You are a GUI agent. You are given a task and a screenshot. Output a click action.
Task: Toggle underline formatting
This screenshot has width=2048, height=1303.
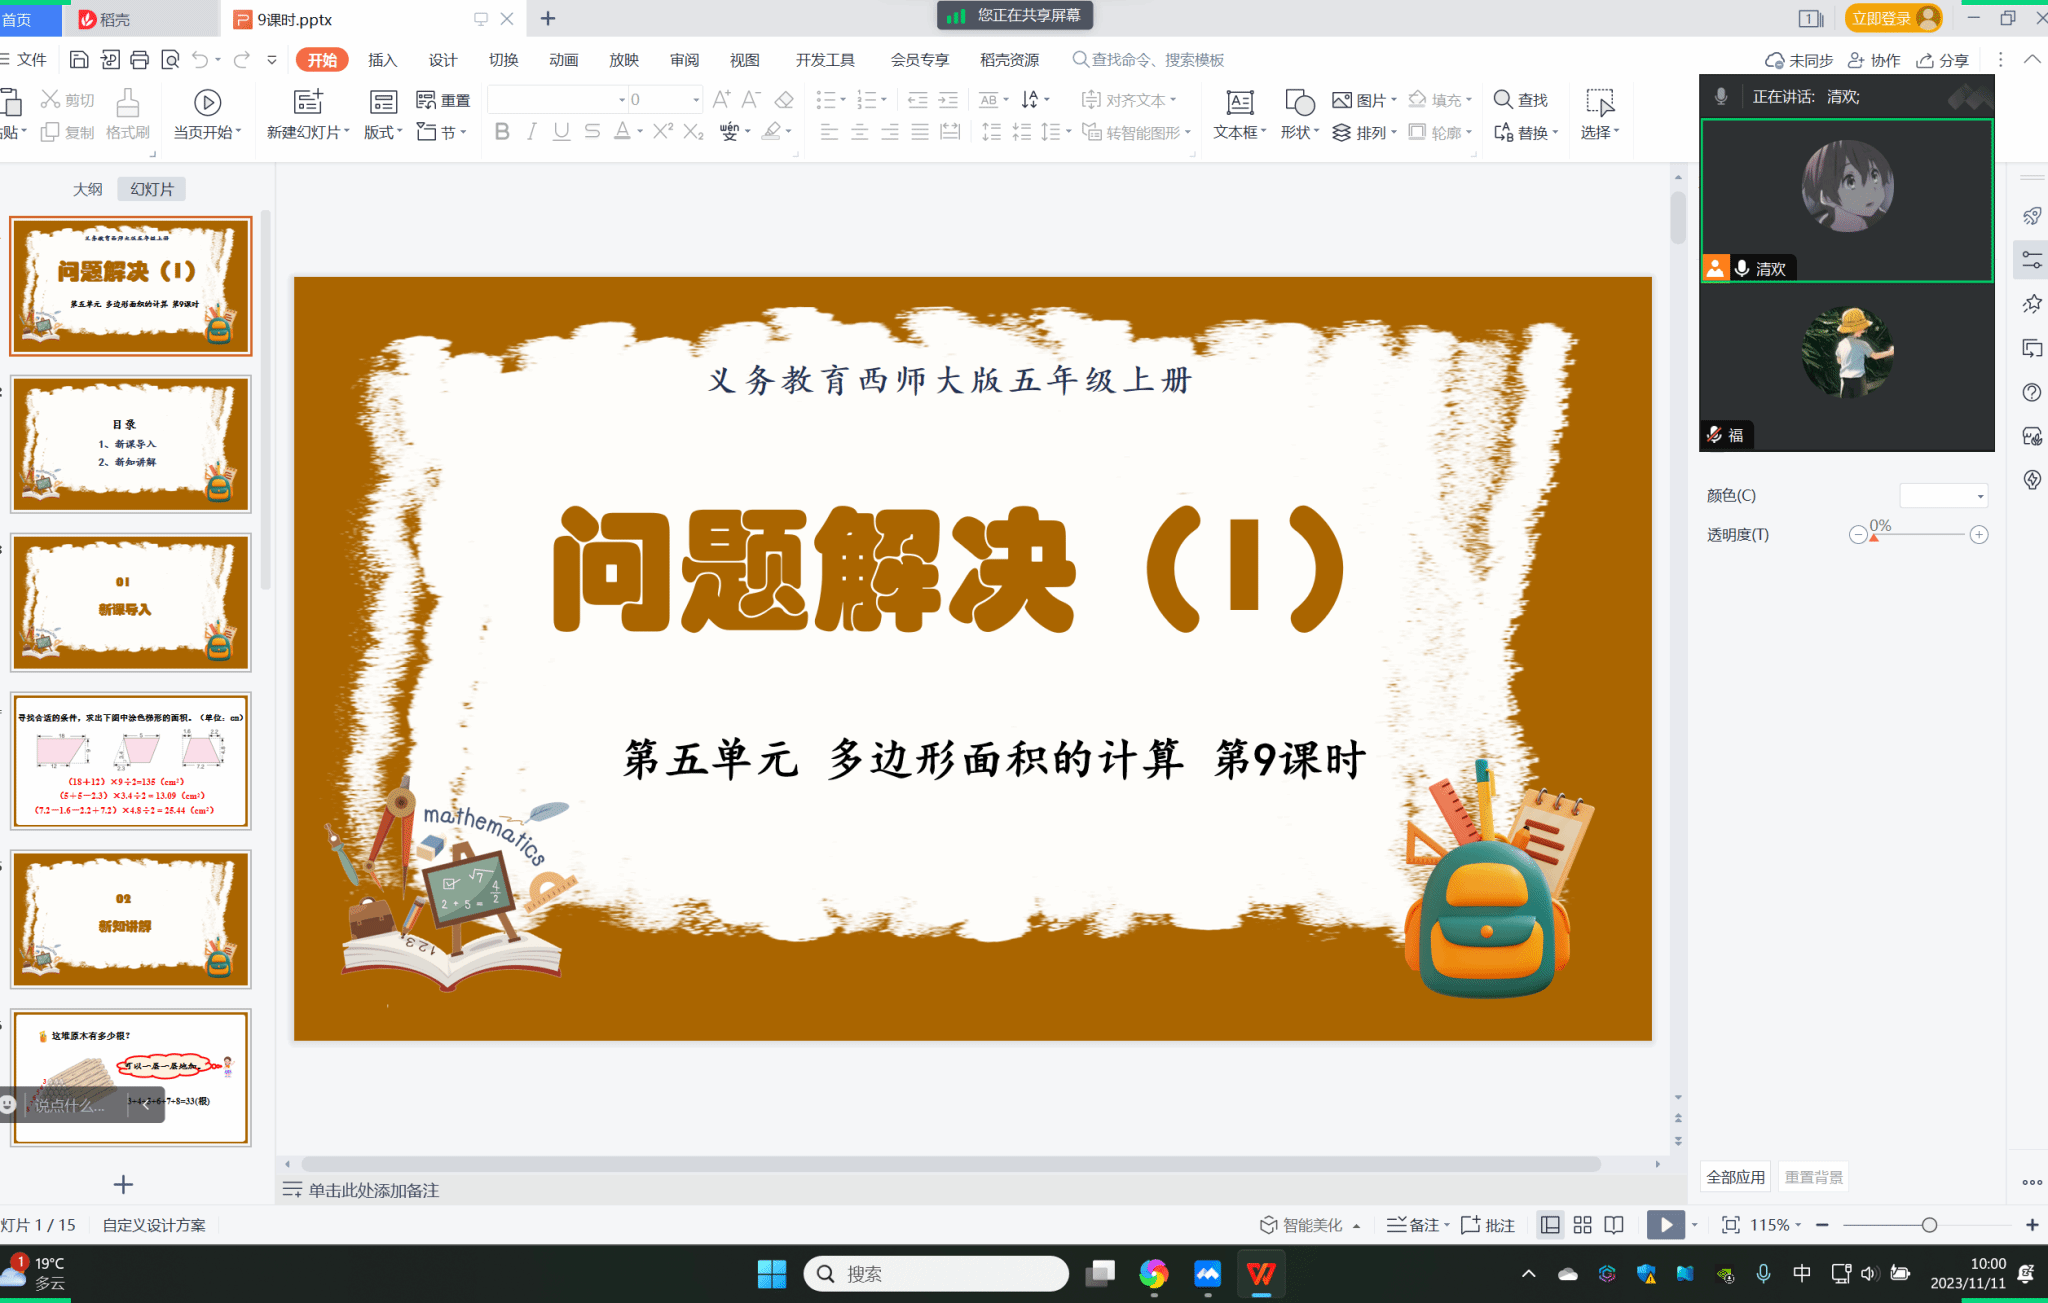562,132
